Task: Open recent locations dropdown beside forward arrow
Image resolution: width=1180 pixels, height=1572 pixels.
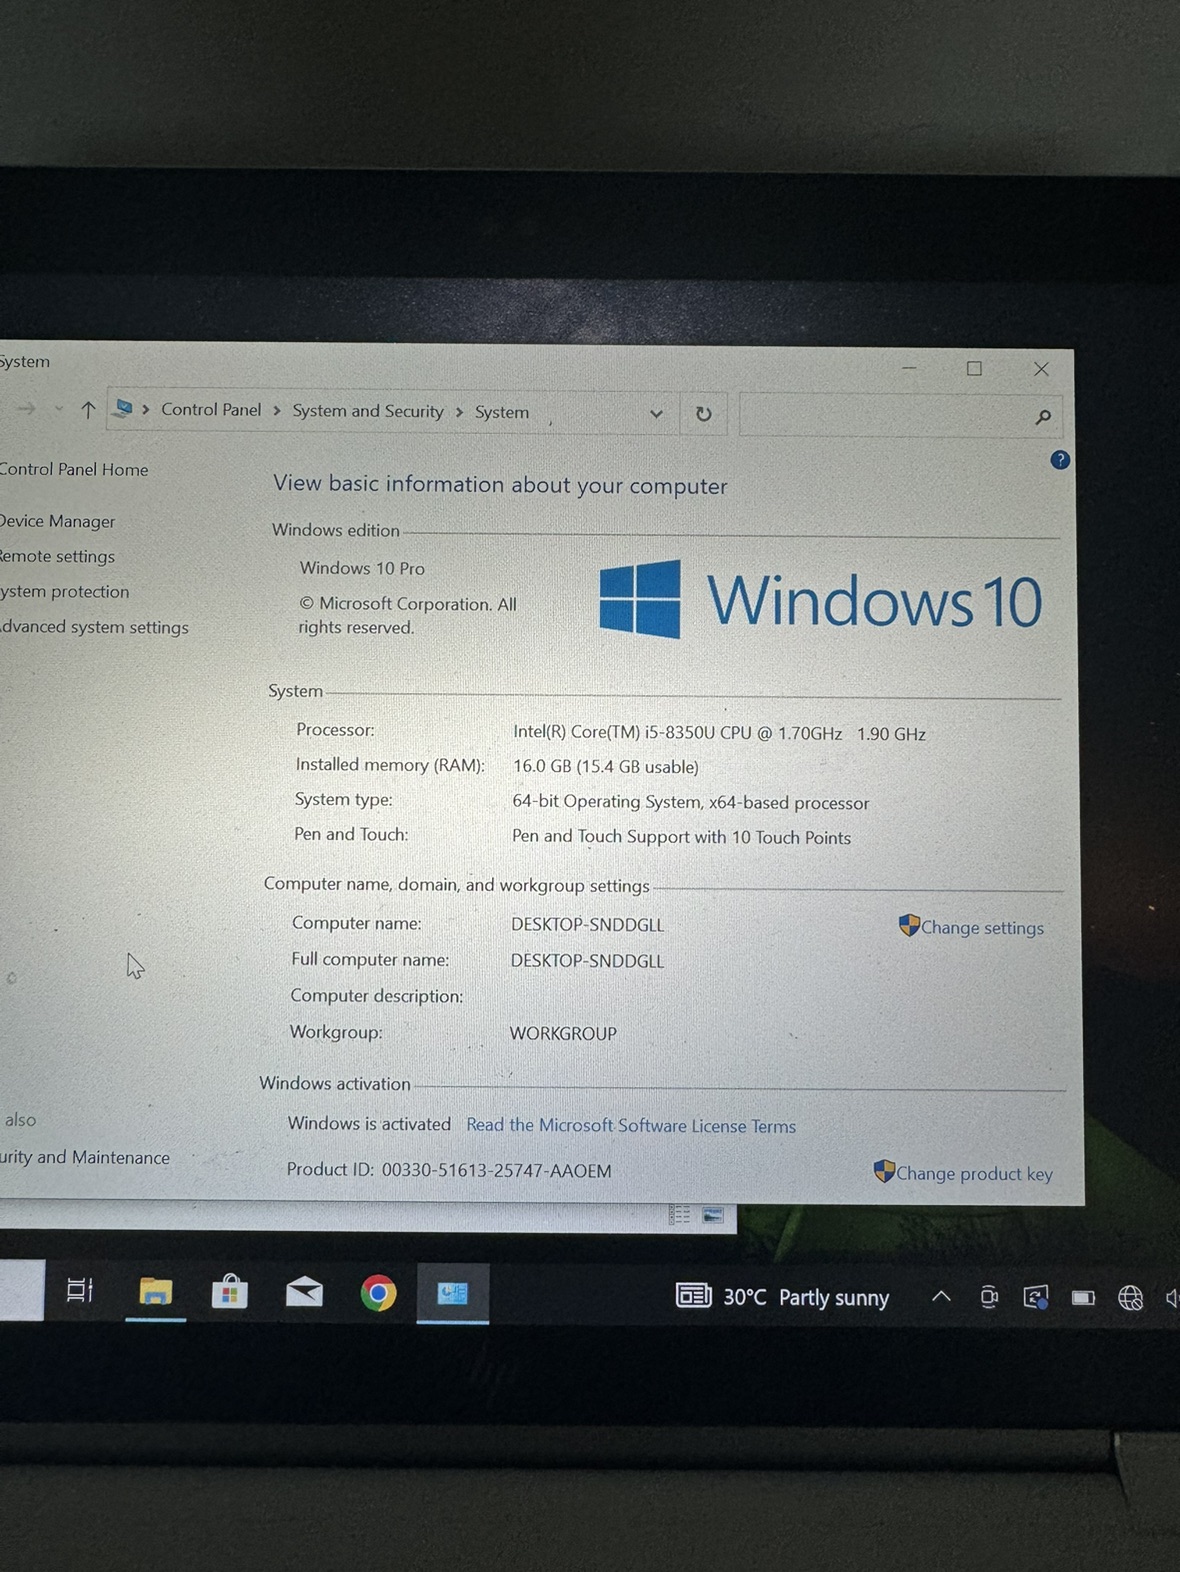Action: (x=58, y=408)
